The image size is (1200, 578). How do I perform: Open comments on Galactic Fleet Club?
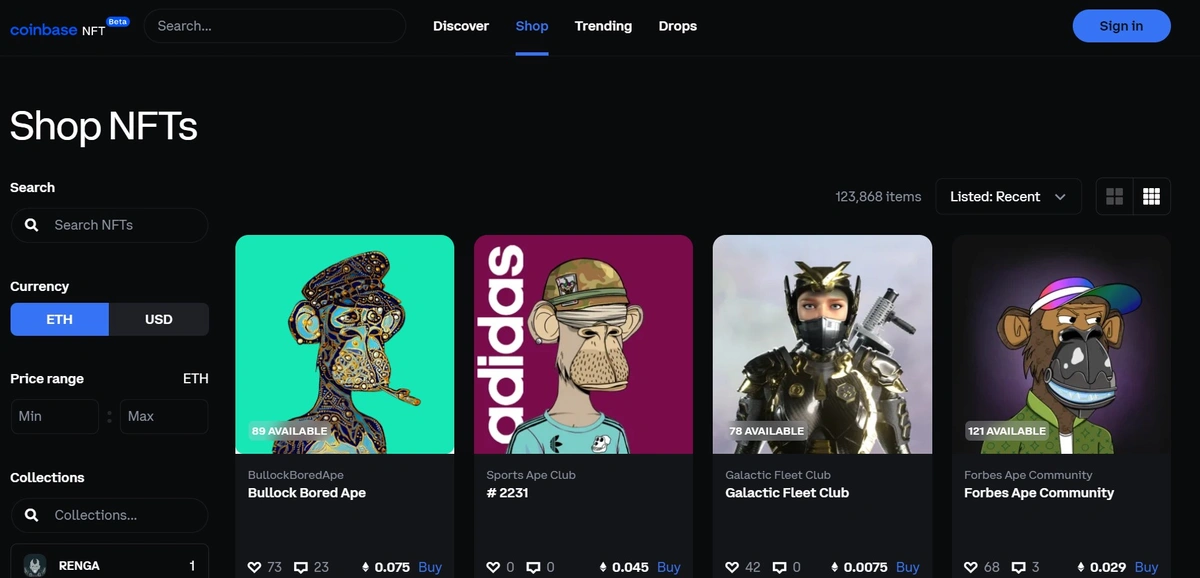click(x=779, y=567)
